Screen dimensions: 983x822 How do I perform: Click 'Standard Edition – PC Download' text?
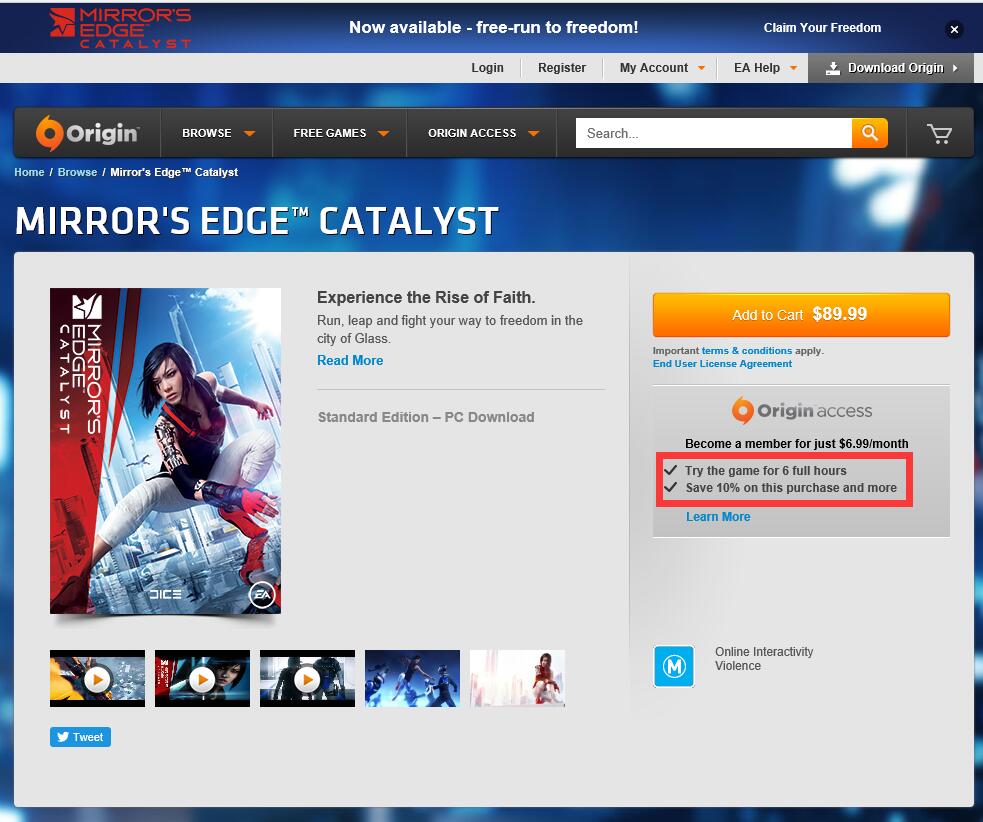click(426, 417)
